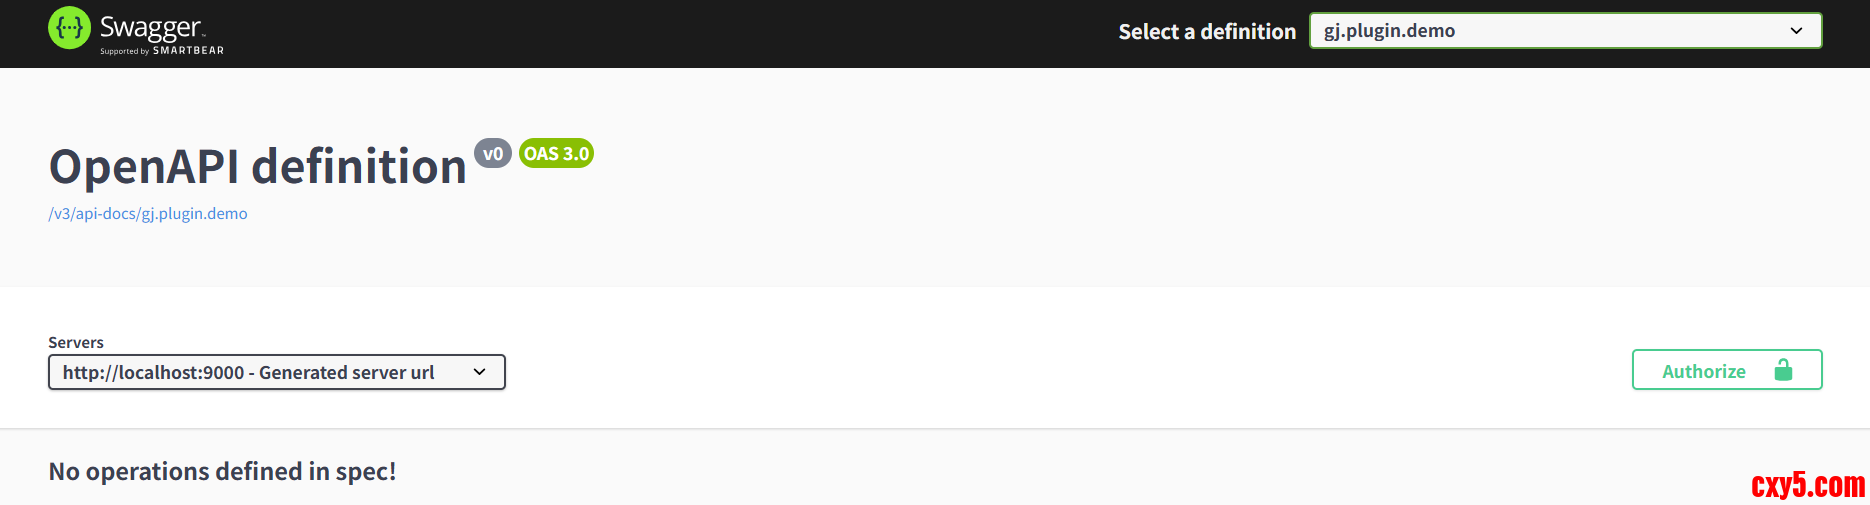Click the "Supported by" caption under Swagger

click(x=124, y=51)
